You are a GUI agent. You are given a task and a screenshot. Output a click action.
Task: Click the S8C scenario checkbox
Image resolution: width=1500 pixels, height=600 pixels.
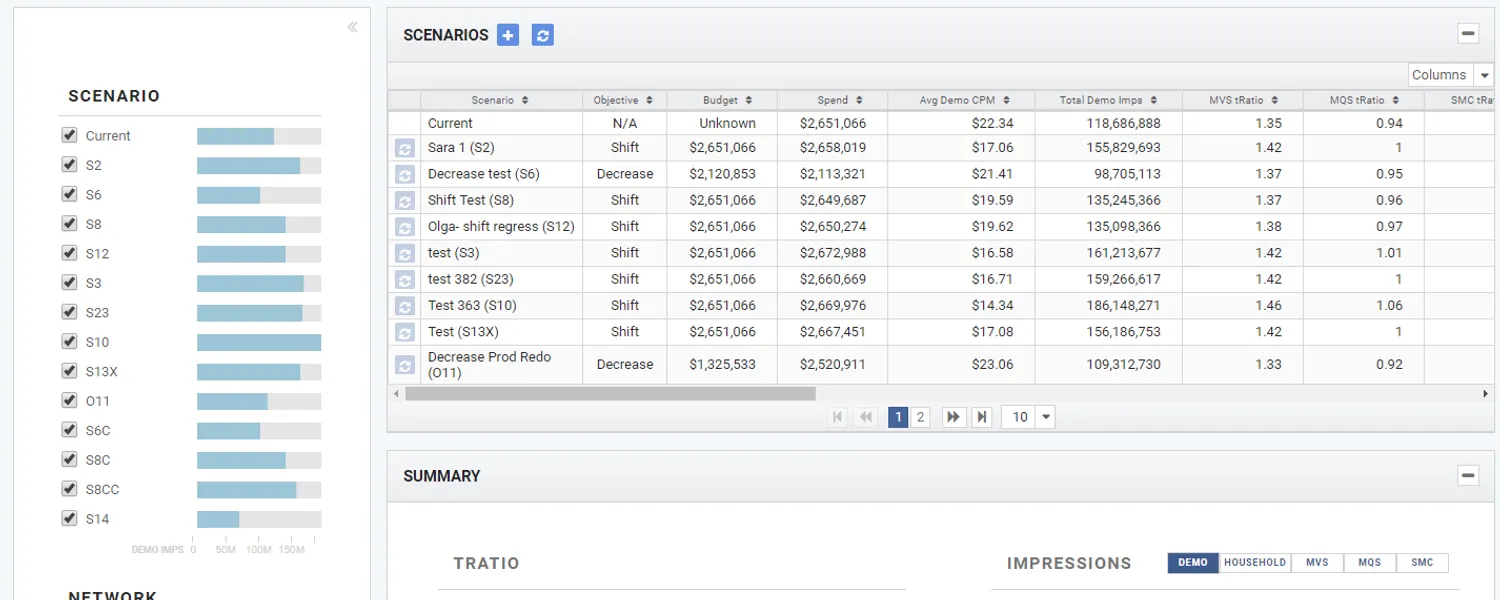[x=69, y=459]
